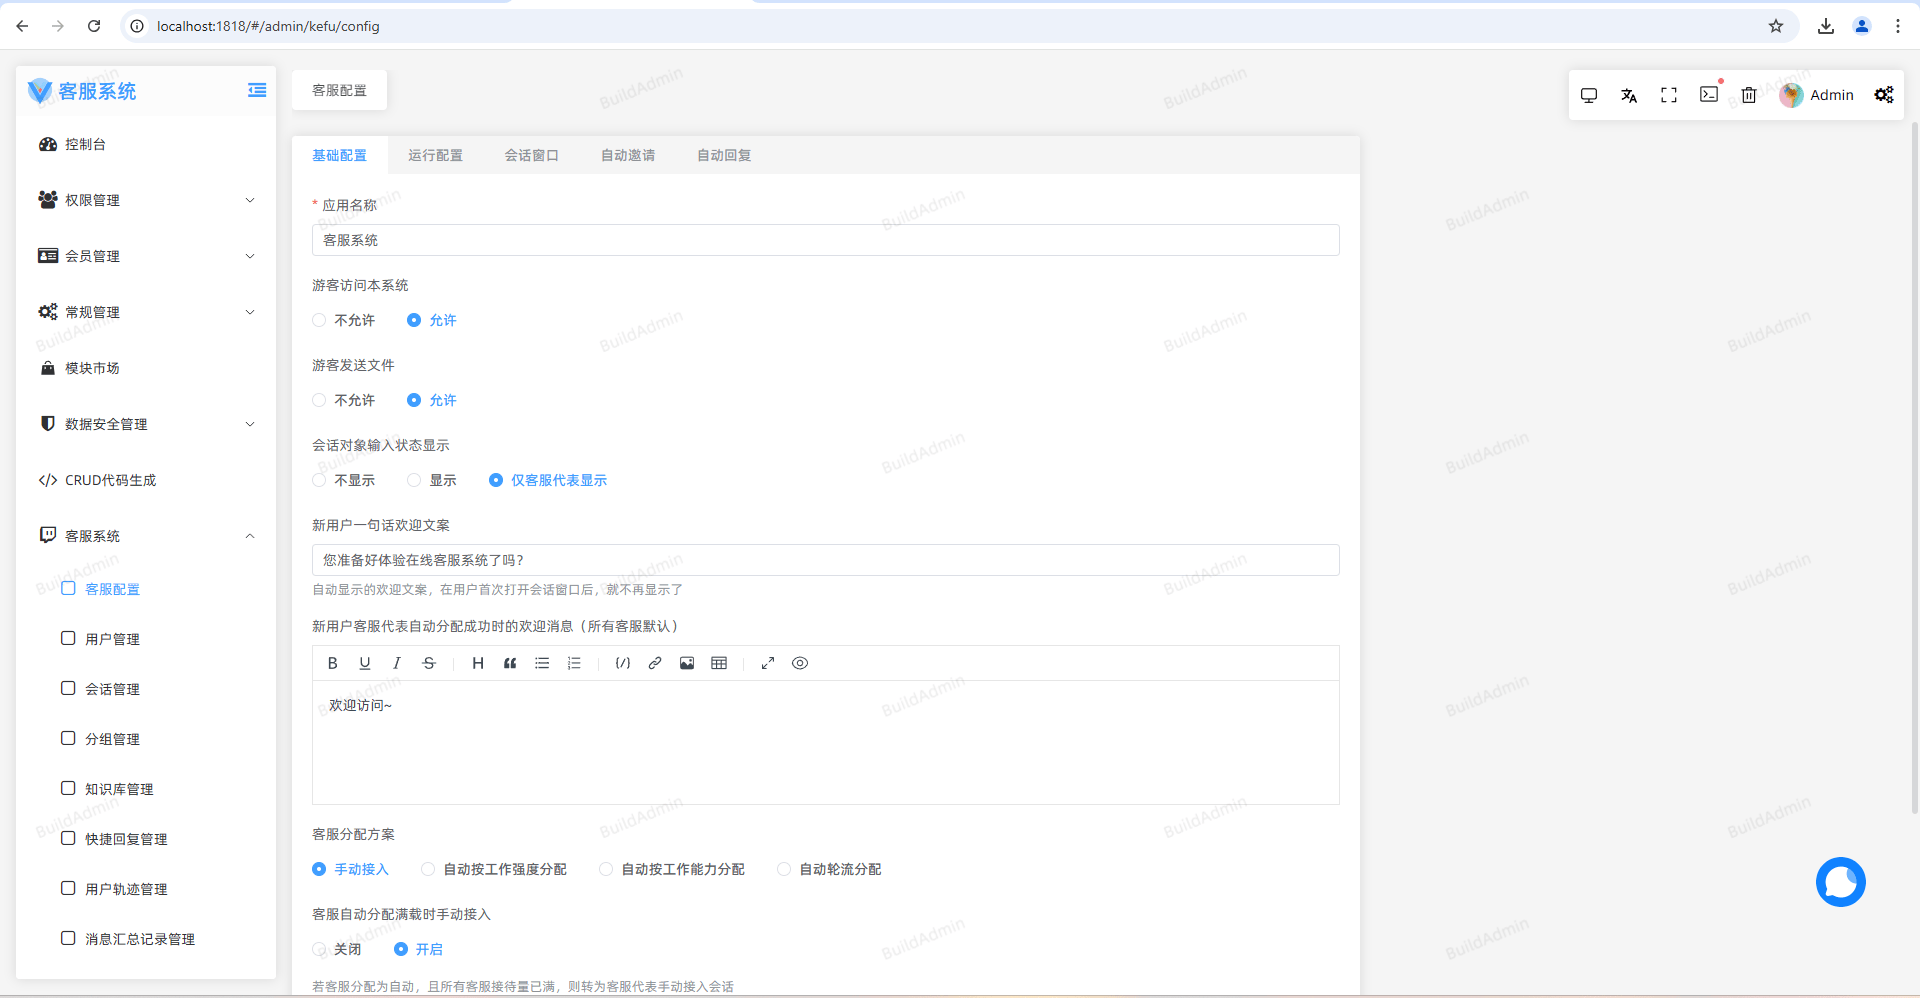The width and height of the screenshot is (1920, 998).
Task: Choose 自动按工作强度分配 allocation plan
Action: point(494,869)
